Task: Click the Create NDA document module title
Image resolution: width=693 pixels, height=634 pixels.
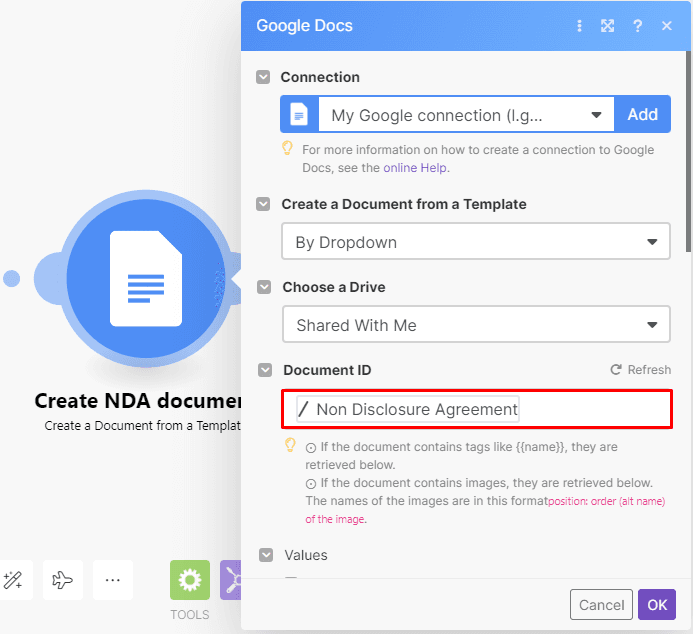Action: pyautogui.click(x=138, y=401)
